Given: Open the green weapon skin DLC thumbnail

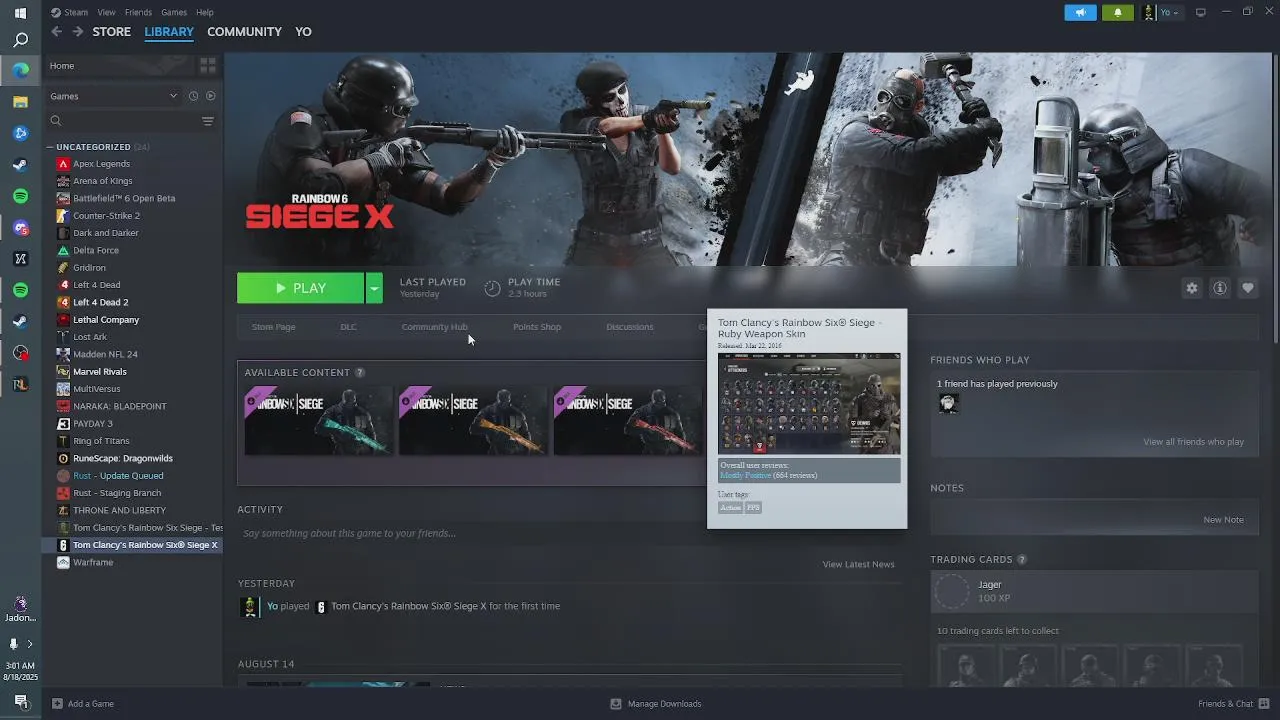Looking at the screenshot, I should point(319,421).
